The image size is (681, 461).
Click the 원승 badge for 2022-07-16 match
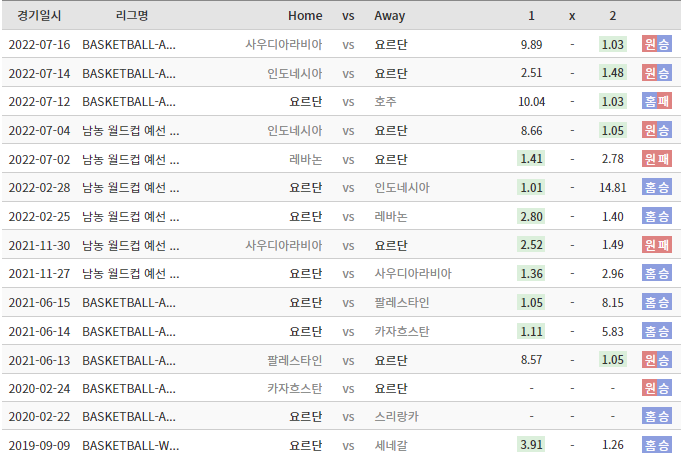pos(656,44)
